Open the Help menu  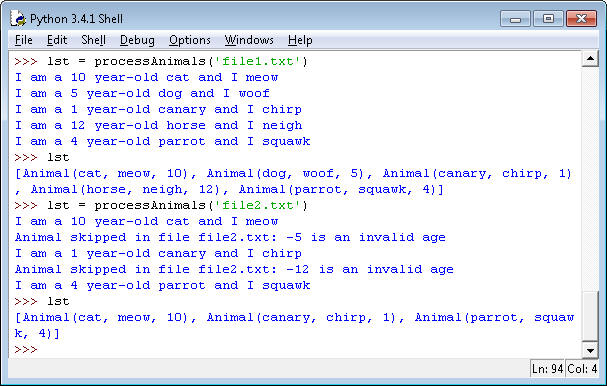coord(300,40)
